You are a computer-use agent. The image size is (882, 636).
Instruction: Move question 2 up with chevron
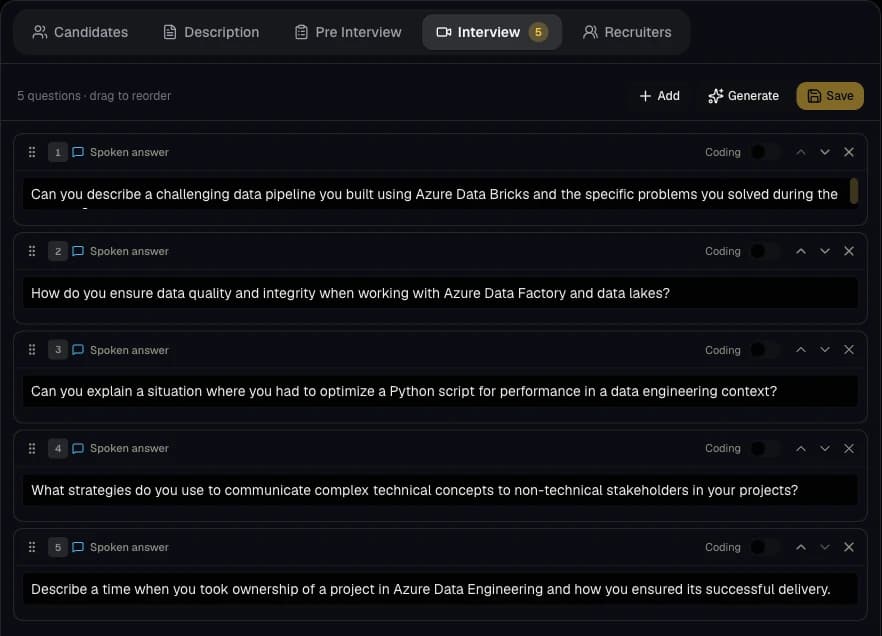[x=801, y=251]
